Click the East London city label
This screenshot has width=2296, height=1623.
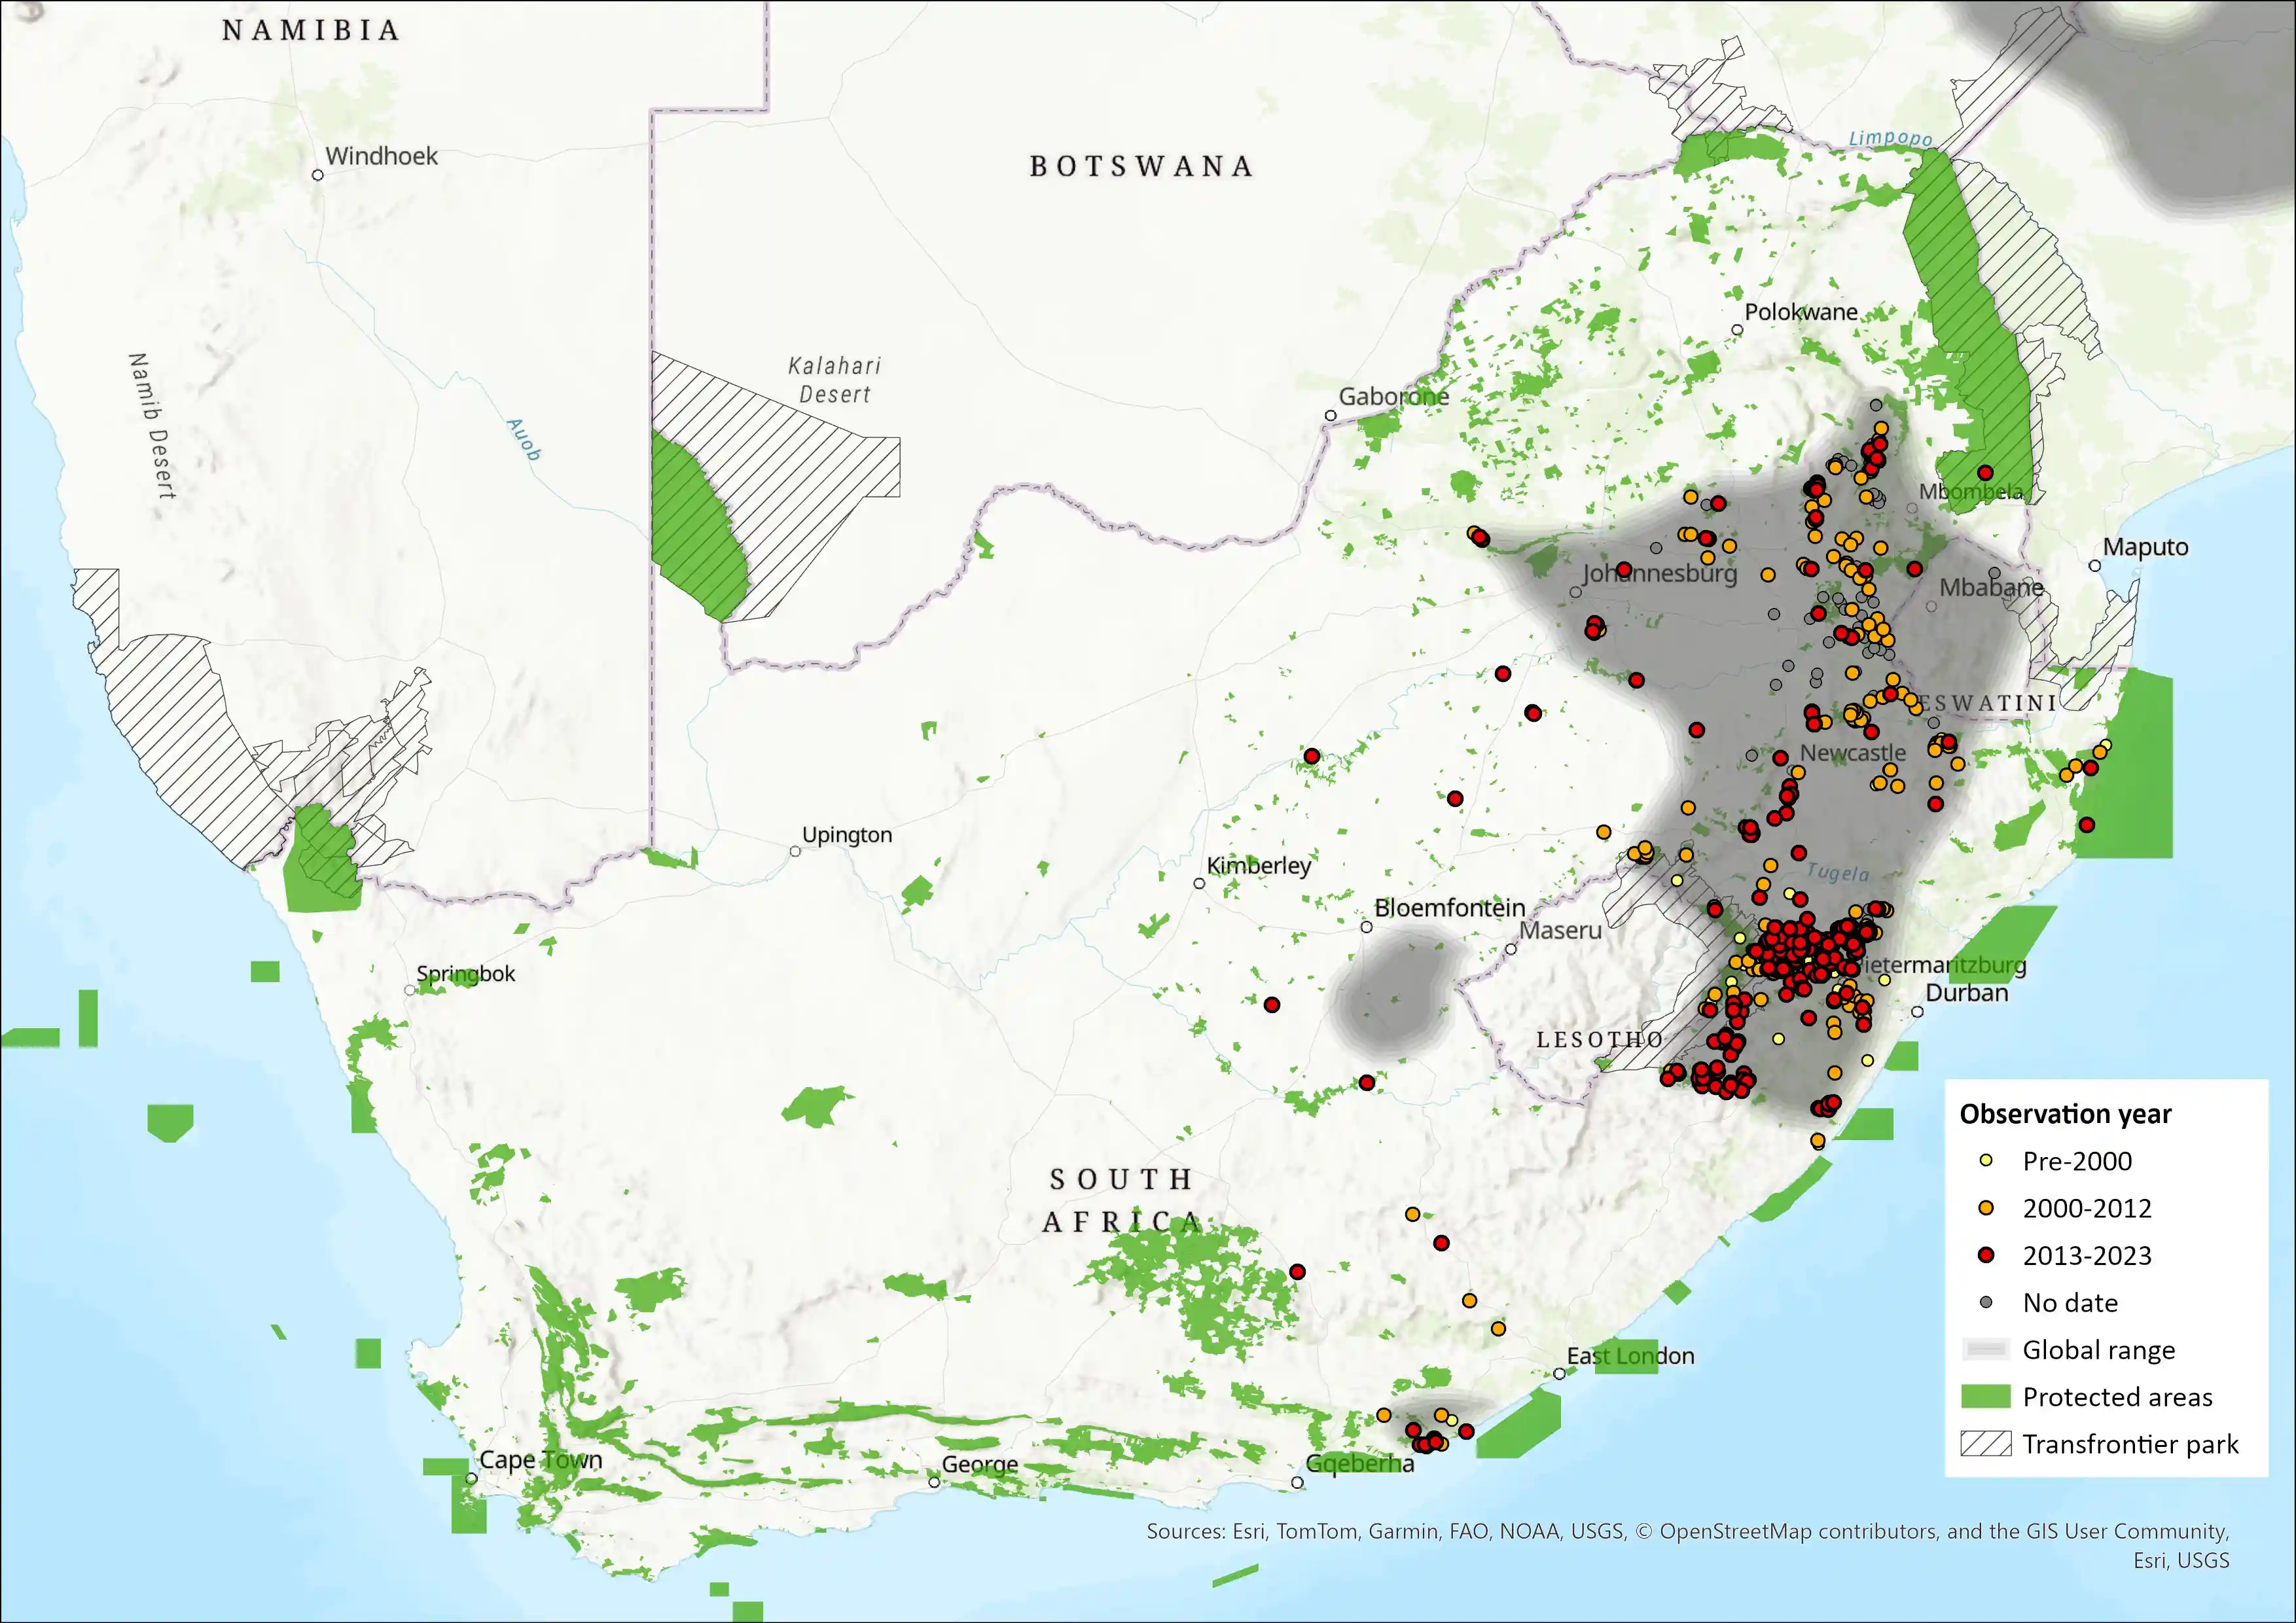1630,1356
